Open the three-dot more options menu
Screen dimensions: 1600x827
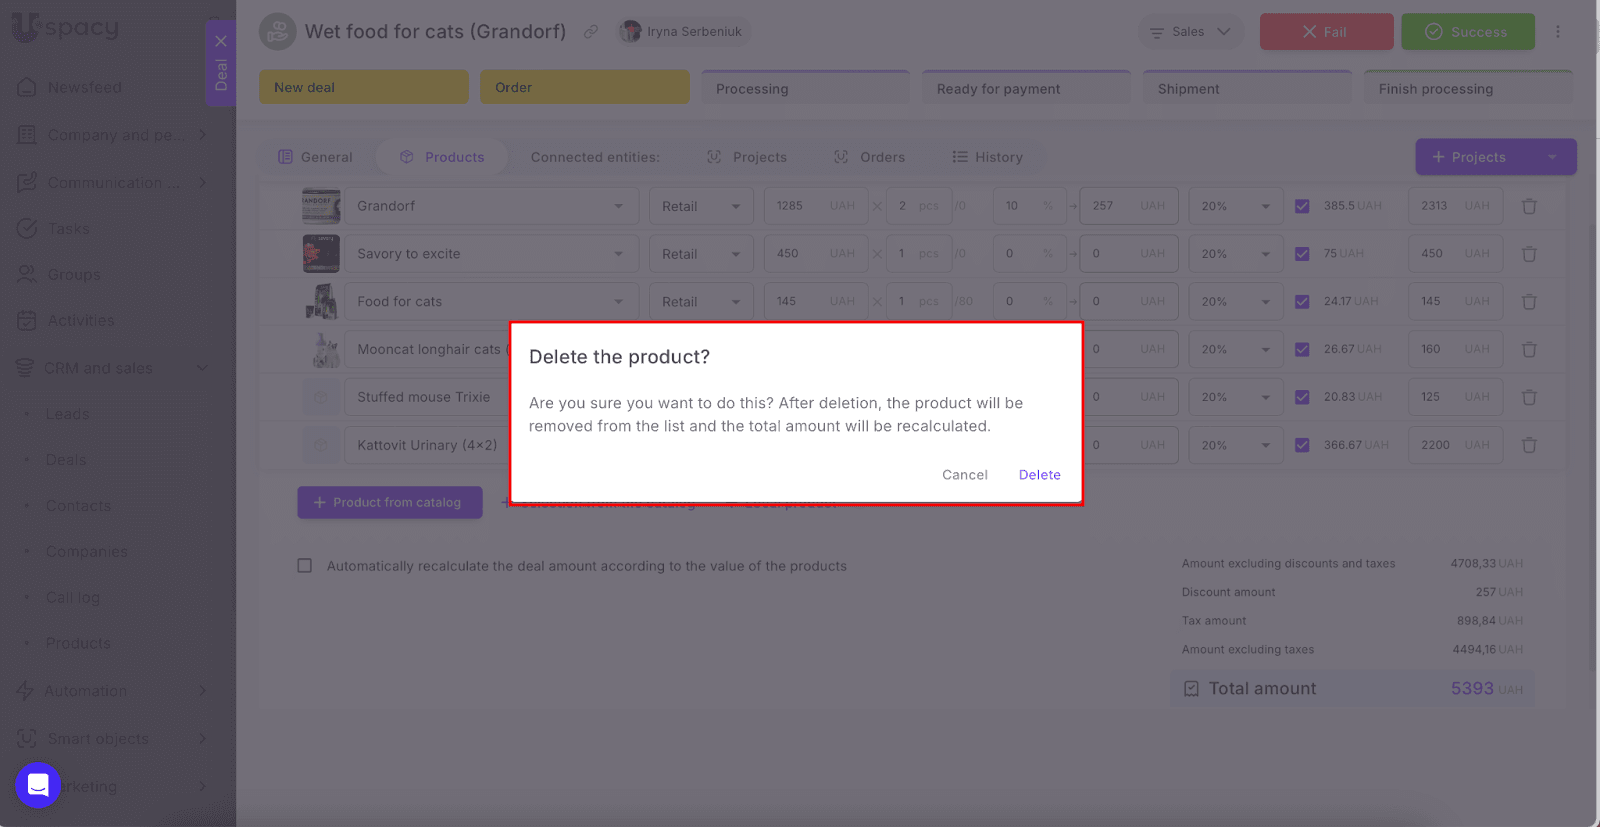coord(1557,32)
